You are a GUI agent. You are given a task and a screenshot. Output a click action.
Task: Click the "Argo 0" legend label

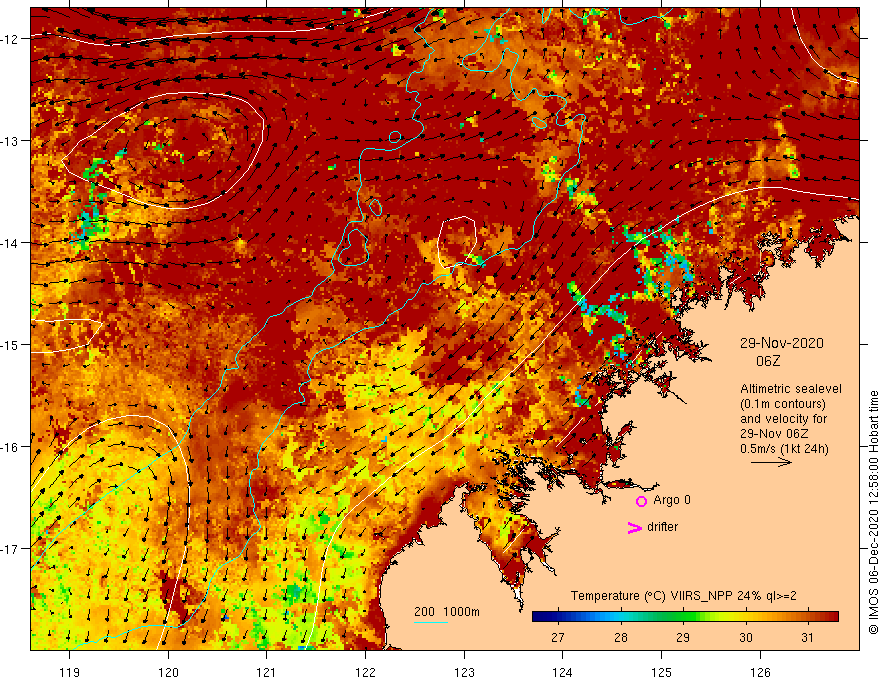pyautogui.click(x=672, y=500)
